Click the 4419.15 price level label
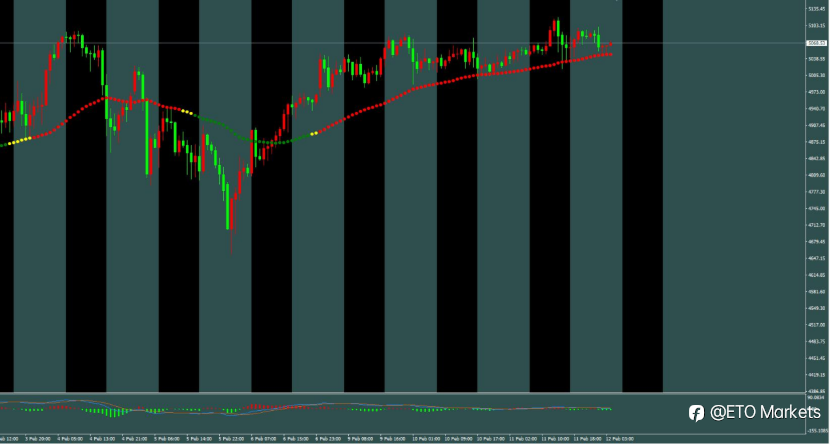The image size is (831, 444). (x=817, y=375)
